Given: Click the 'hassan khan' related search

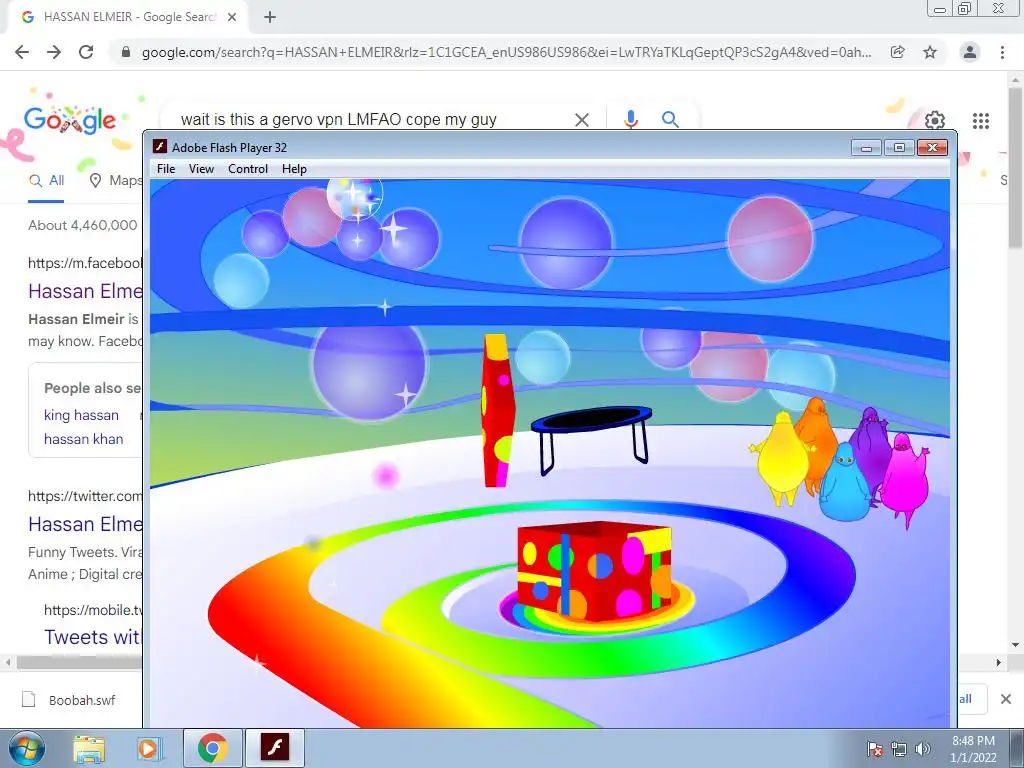Looking at the screenshot, I should [x=83, y=440].
